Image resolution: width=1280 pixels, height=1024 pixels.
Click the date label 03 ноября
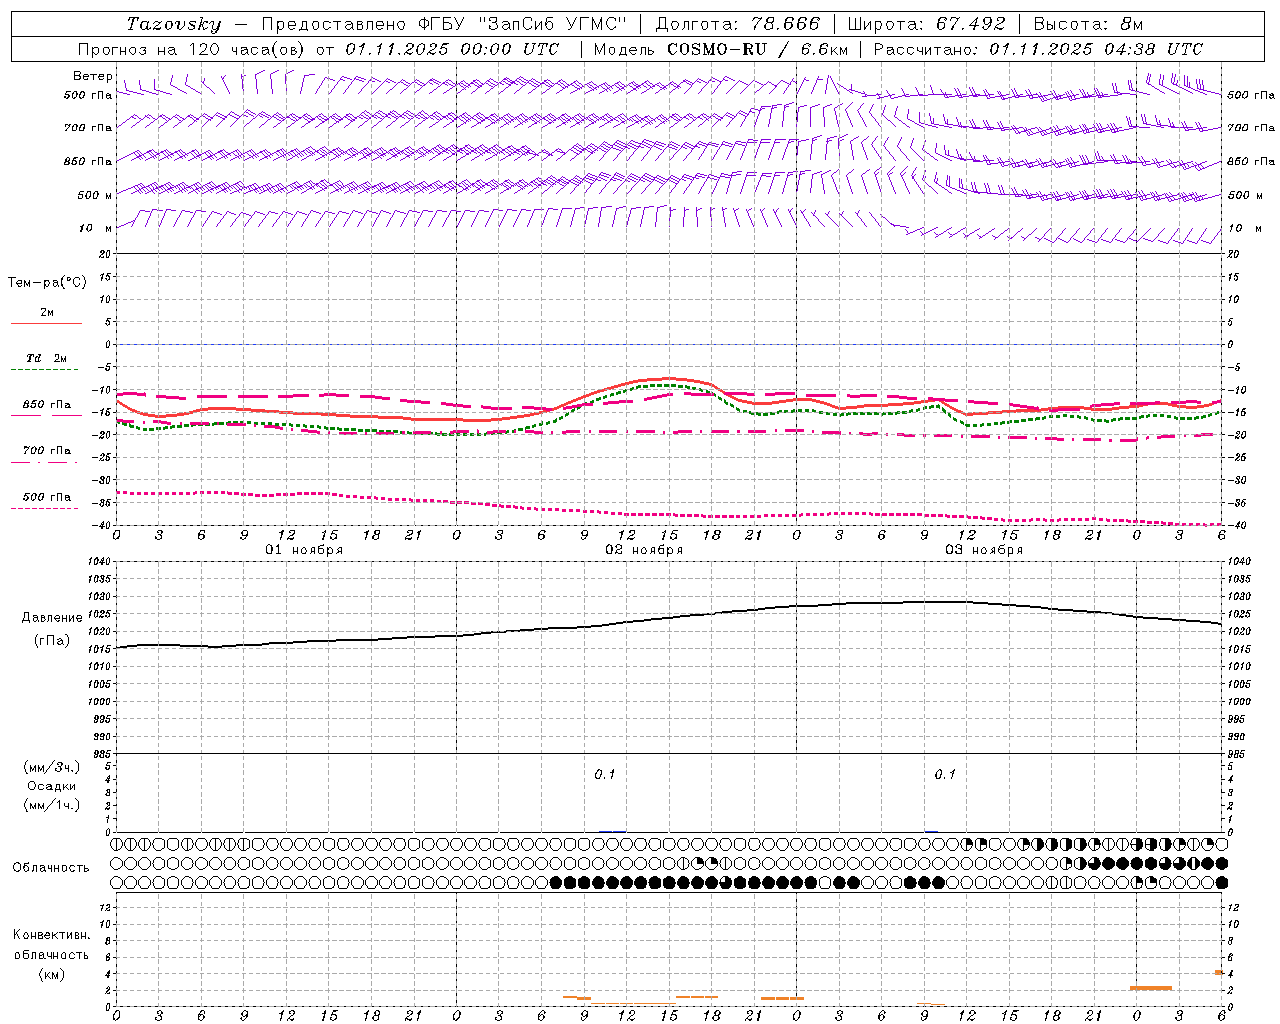click(984, 550)
